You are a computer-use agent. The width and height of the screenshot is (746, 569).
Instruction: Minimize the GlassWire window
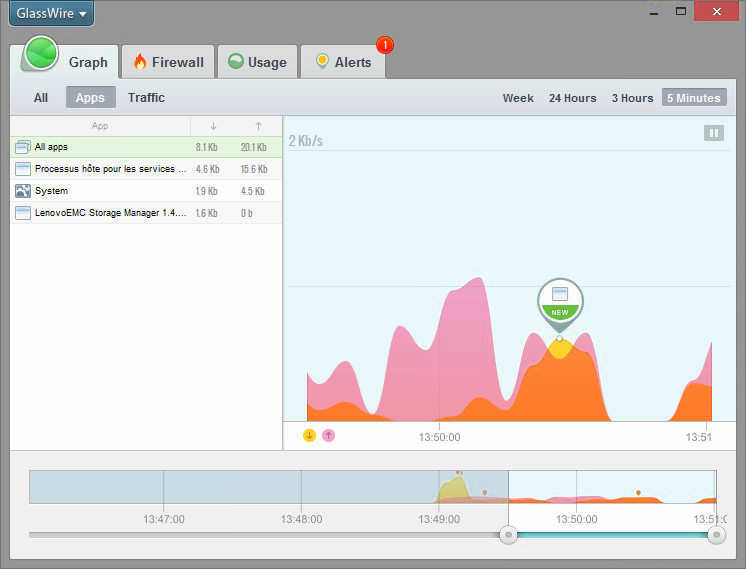tap(654, 12)
